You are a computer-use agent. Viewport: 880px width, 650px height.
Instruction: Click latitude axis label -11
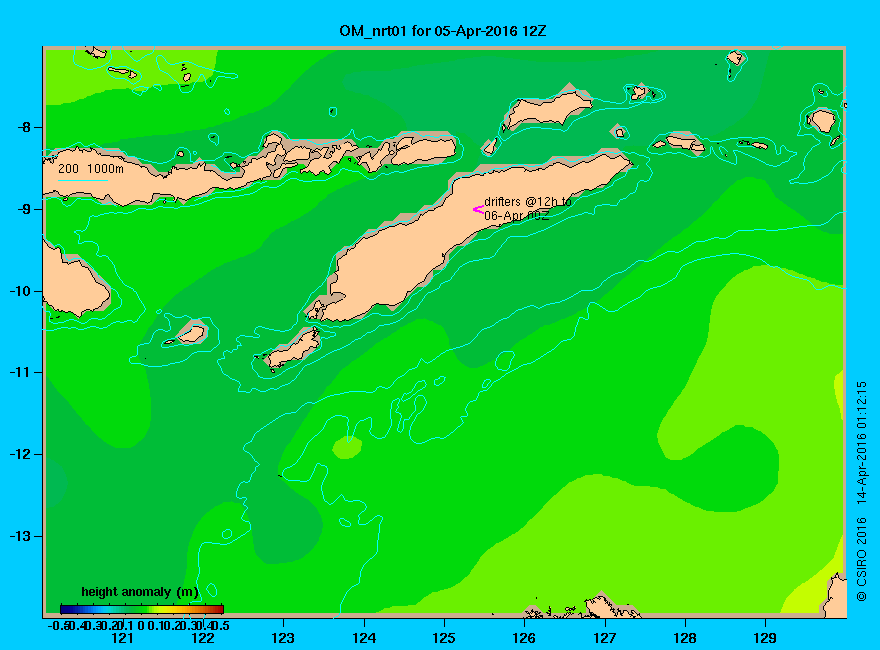(x=20, y=372)
